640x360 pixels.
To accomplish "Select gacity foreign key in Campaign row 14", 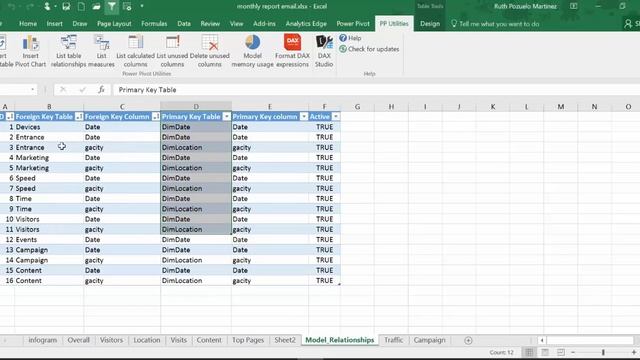I will [x=122, y=260].
